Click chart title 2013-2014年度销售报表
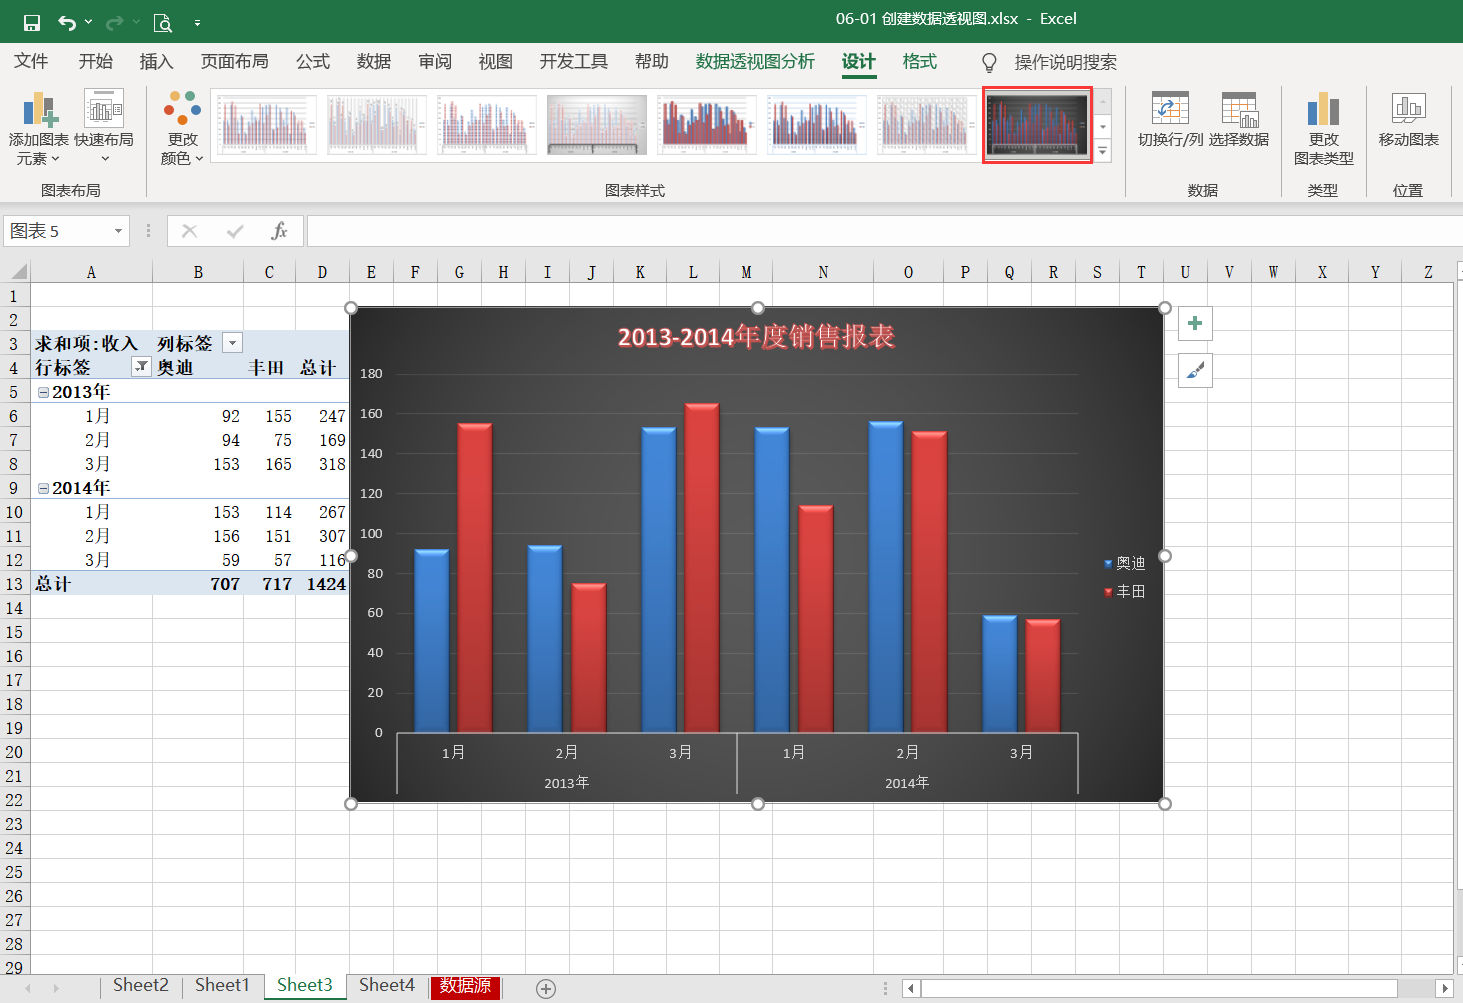Viewport: 1463px width, 1003px height. point(756,337)
